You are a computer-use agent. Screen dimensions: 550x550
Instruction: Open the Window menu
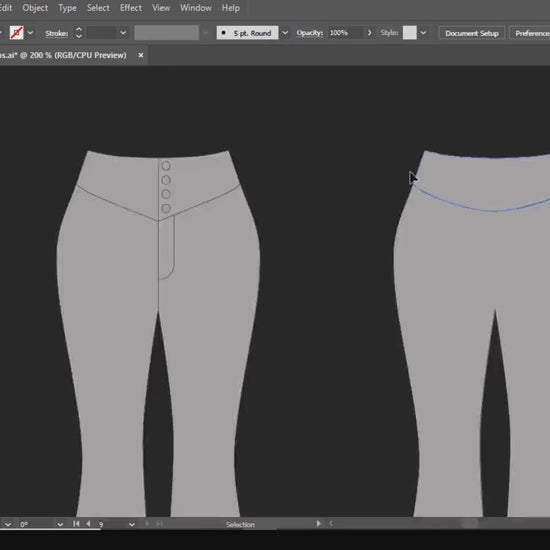[196, 8]
